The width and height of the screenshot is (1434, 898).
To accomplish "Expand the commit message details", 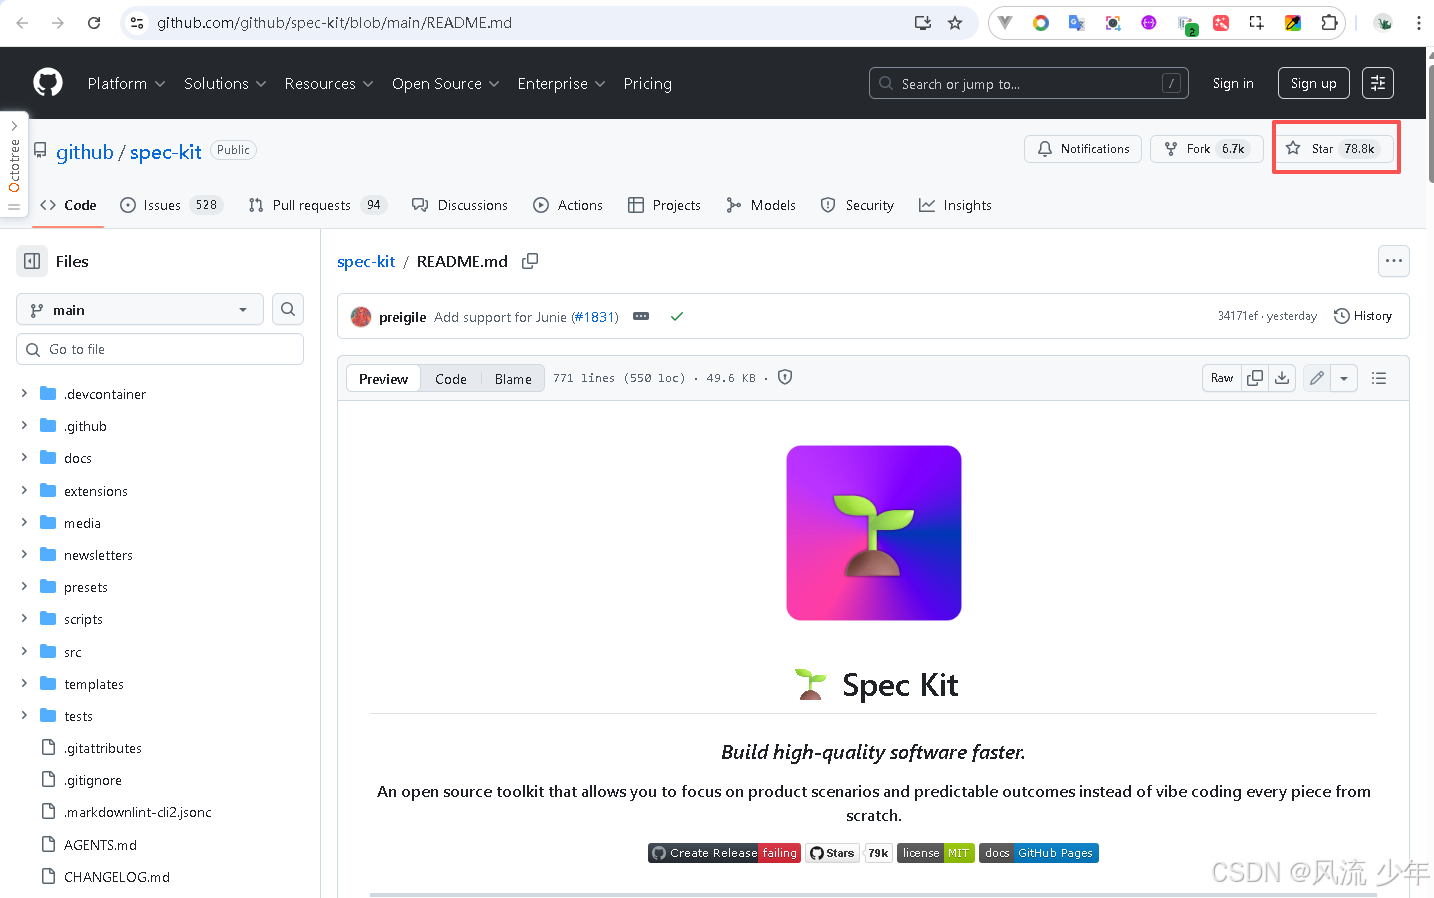I will [x=641, y=316].
